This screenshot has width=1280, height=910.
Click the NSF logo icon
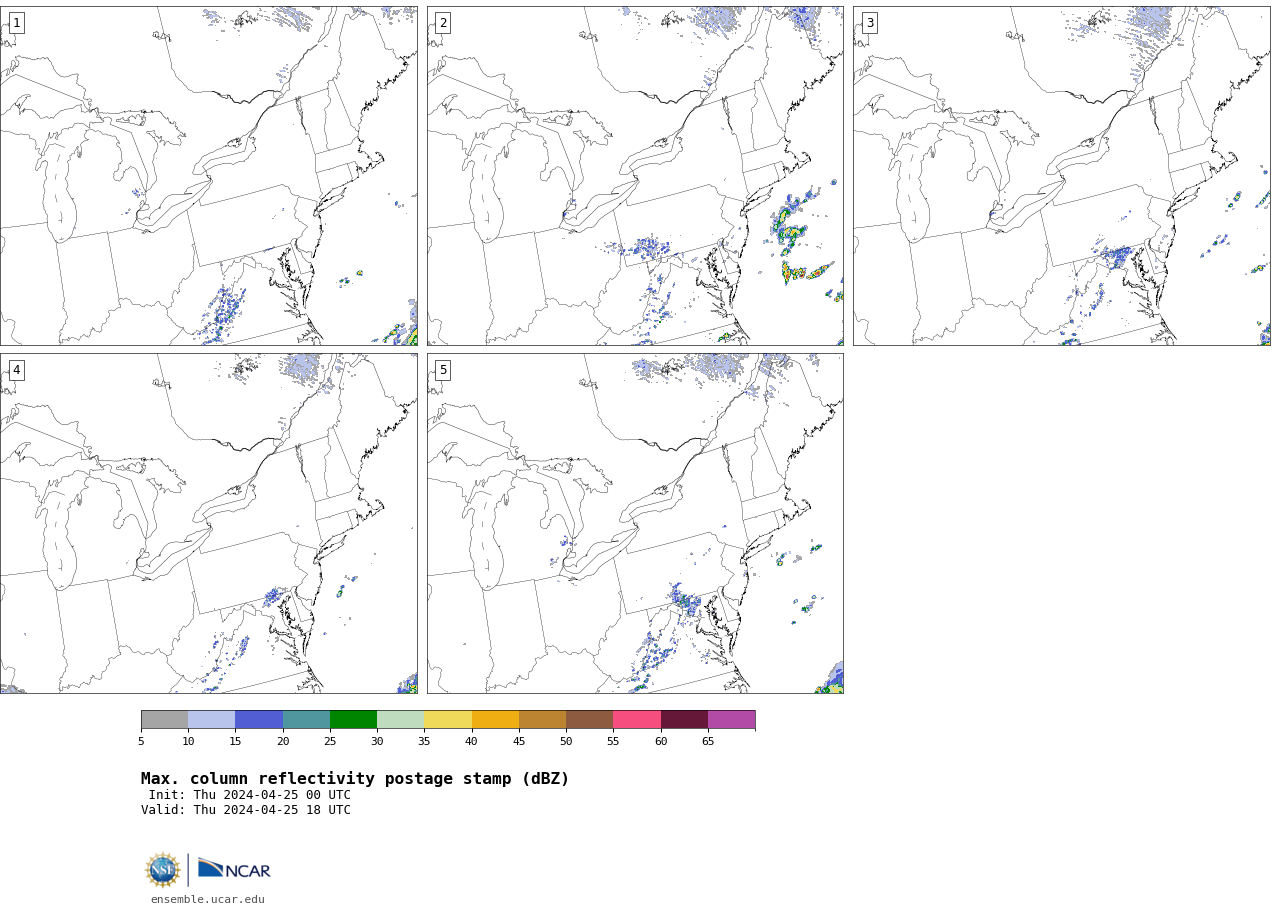[163, 870]
